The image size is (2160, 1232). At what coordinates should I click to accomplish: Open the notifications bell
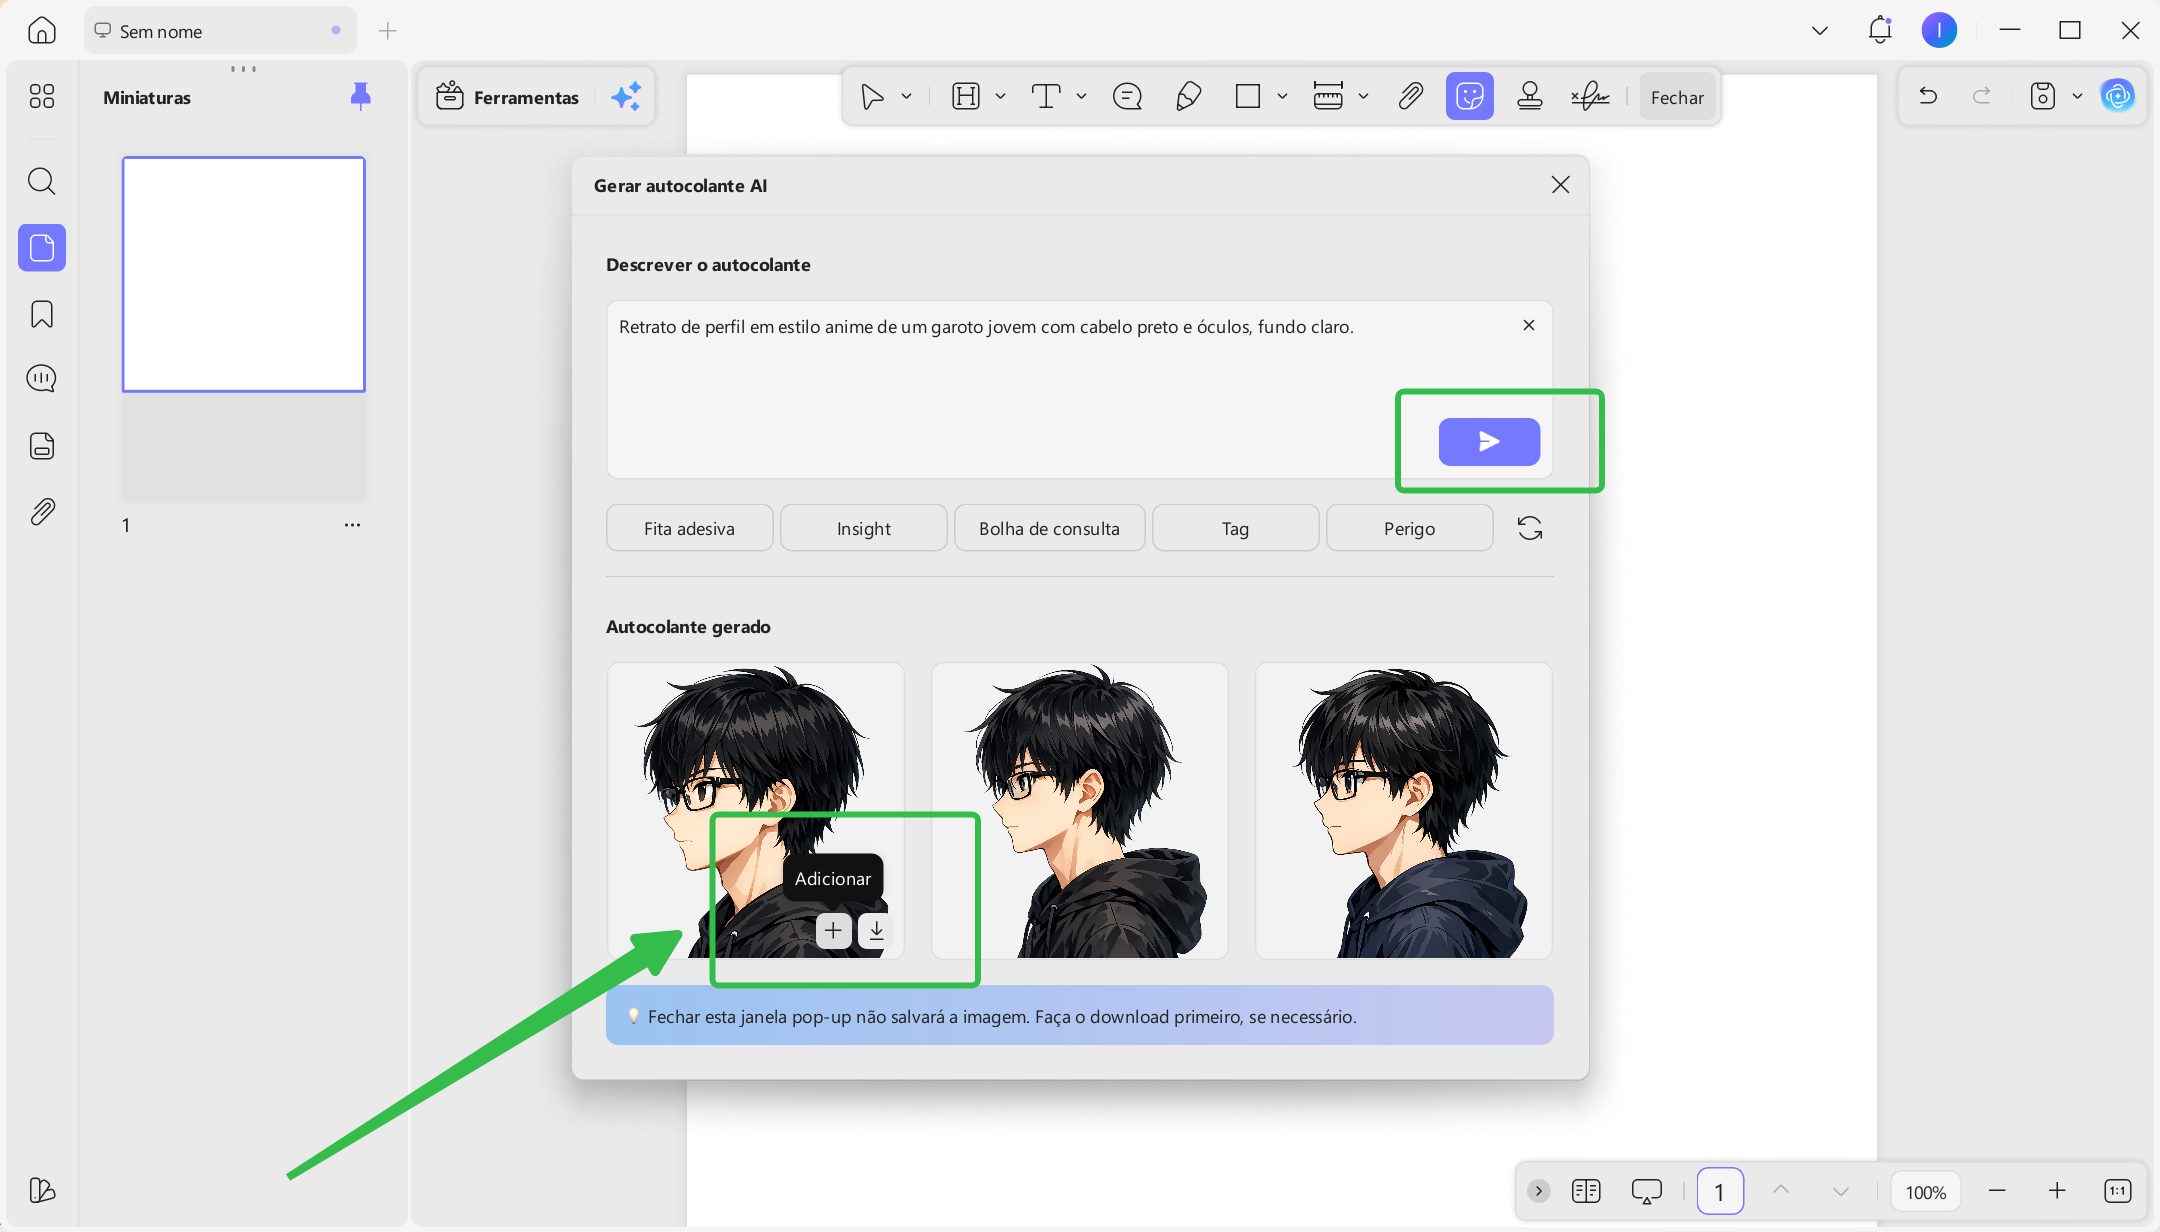coord(1880,30)
